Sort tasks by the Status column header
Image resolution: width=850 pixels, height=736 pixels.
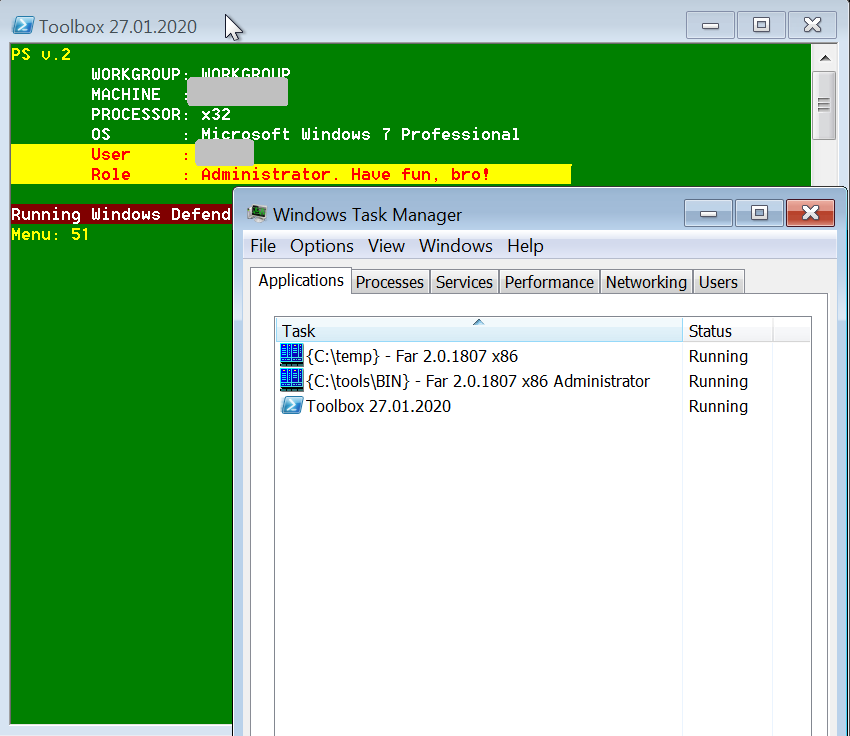pos(727,331)
